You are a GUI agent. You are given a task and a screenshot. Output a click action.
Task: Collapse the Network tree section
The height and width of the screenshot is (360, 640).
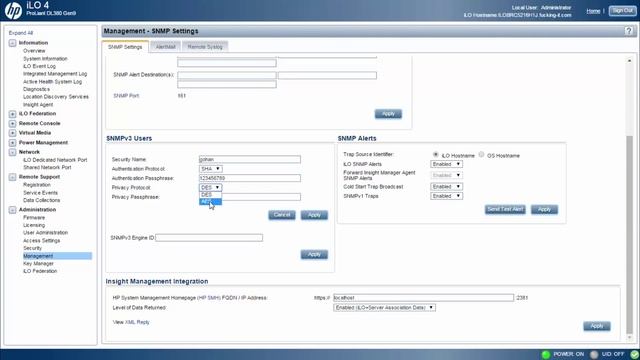pos(12,152)
